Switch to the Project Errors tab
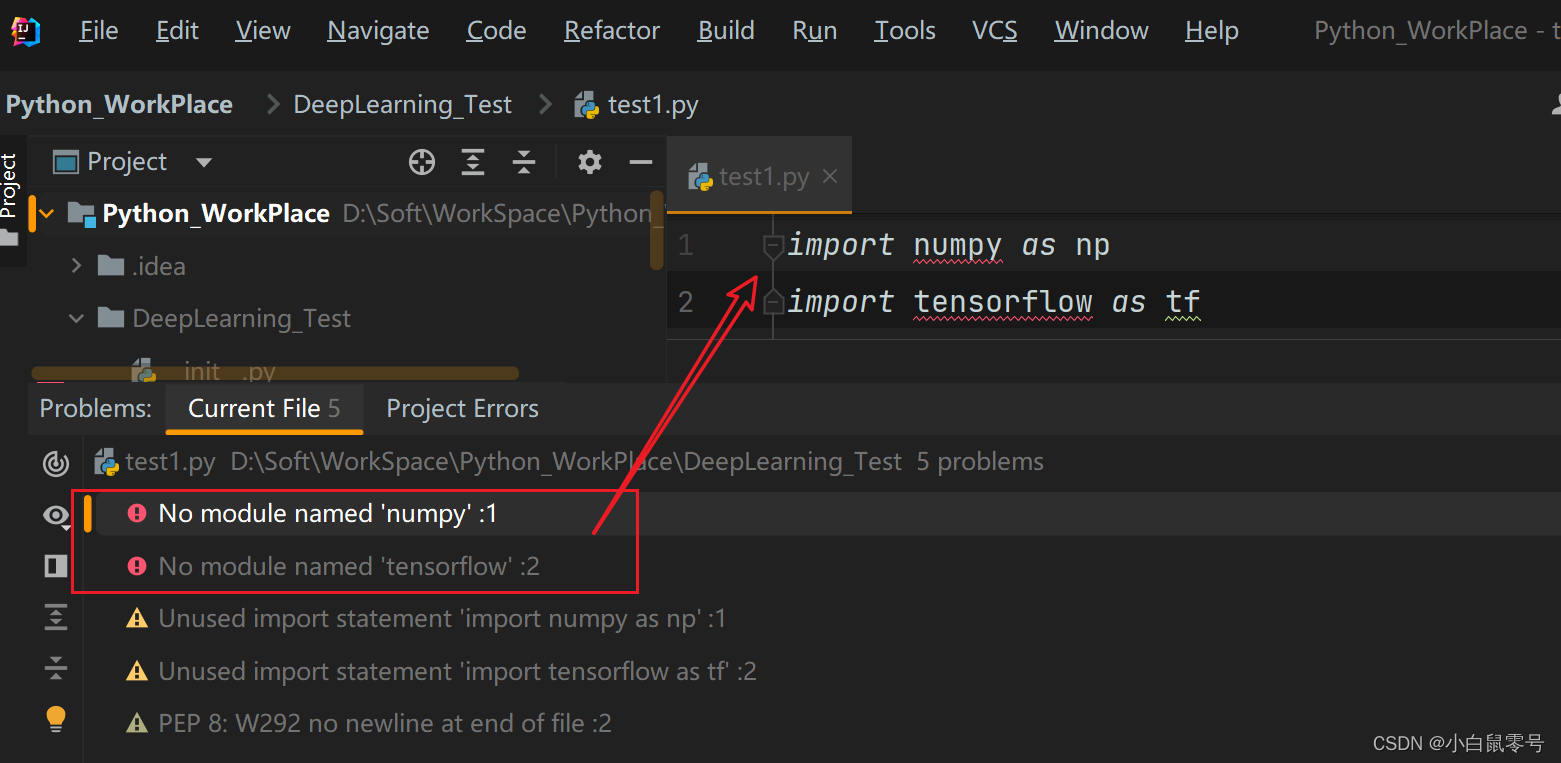 pos(462,408)
